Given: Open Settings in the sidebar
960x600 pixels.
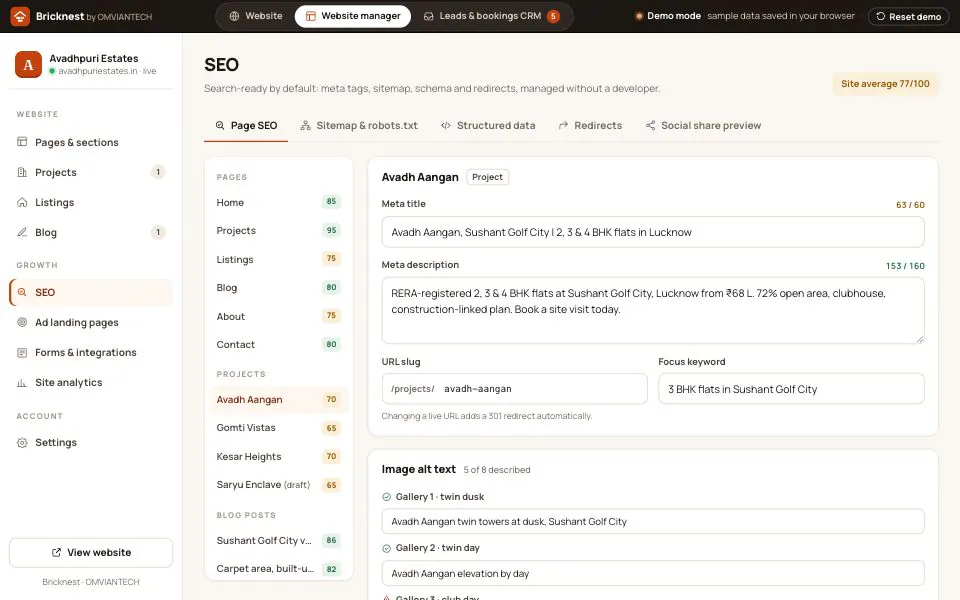Looking at the screenshot, I should click(x=91, y=443).
